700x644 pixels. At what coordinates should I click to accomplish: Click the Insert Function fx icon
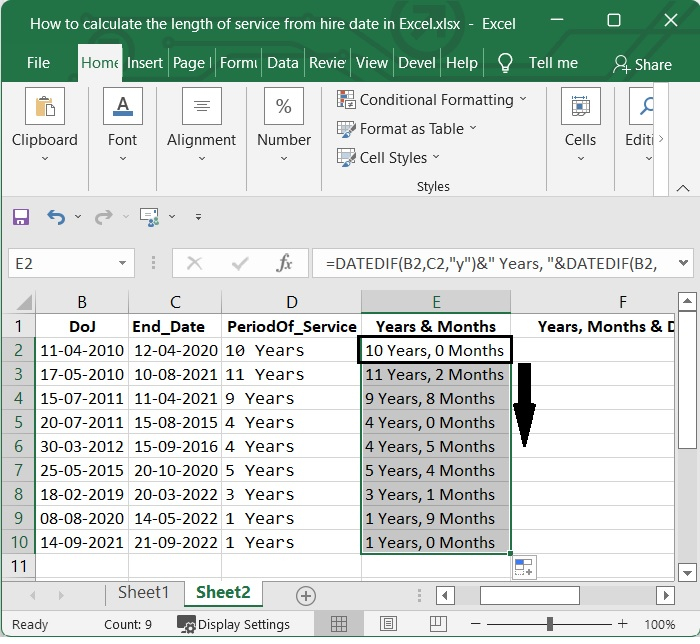tap(285, 263)
